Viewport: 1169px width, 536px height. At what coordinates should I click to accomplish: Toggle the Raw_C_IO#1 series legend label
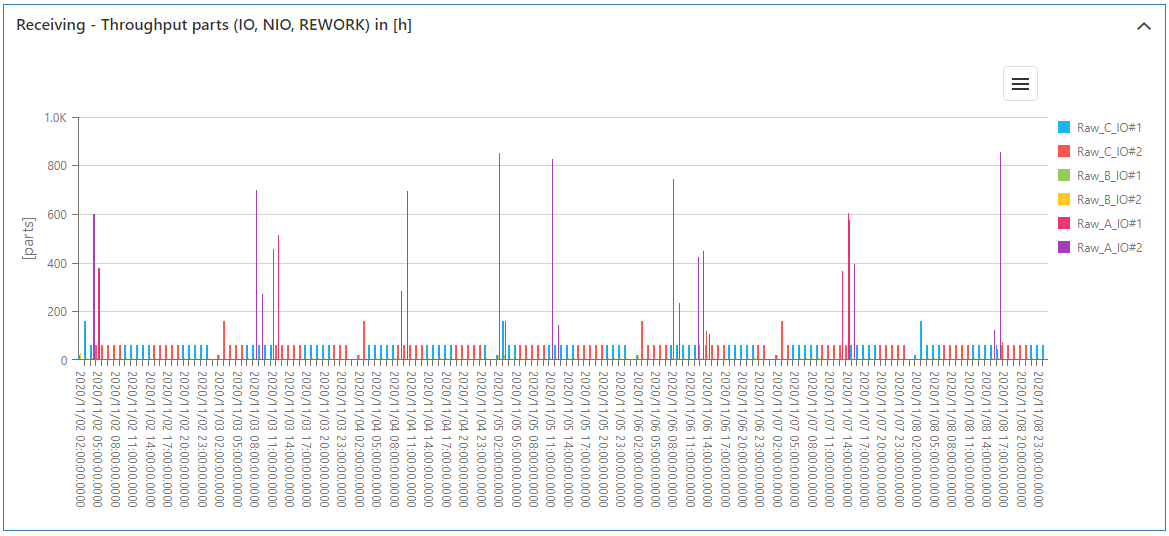click(1109, 128)
